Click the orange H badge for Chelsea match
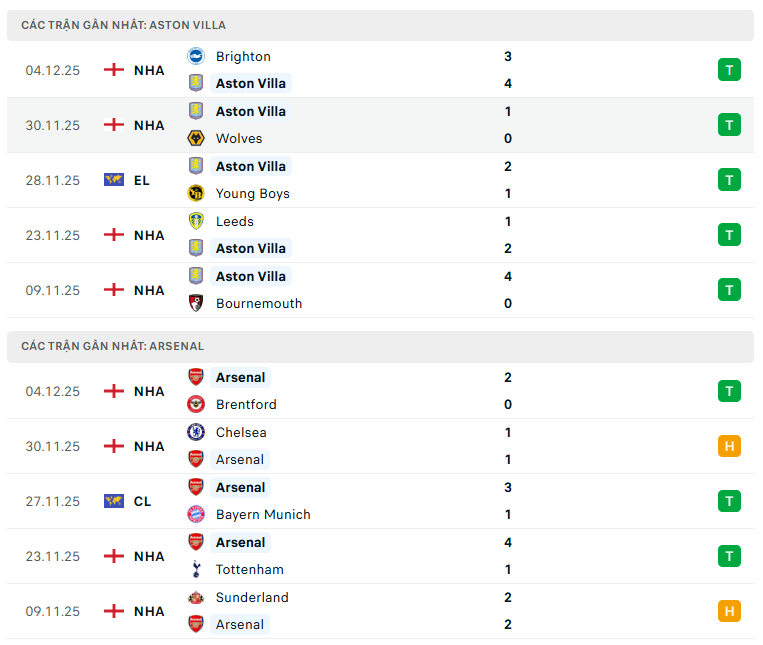This screenshot has height=645, width=763. (729, 446)
